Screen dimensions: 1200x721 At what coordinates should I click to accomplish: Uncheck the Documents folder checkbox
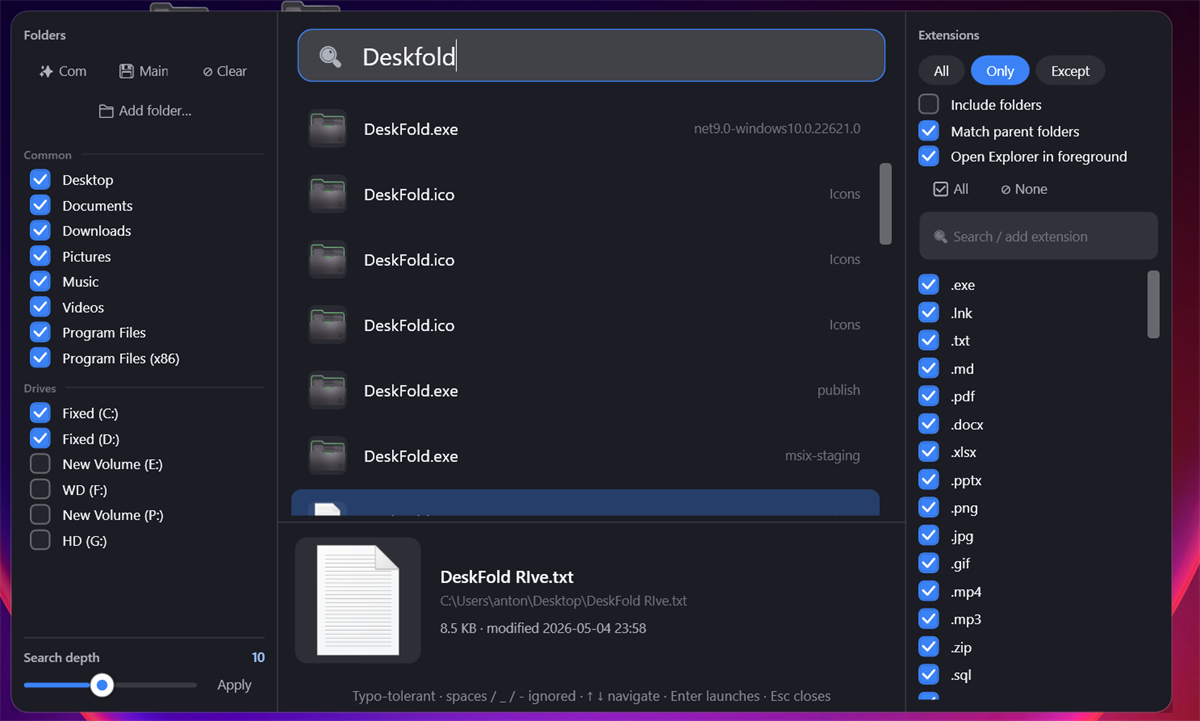pyautogui.click(x=40, y=205)
